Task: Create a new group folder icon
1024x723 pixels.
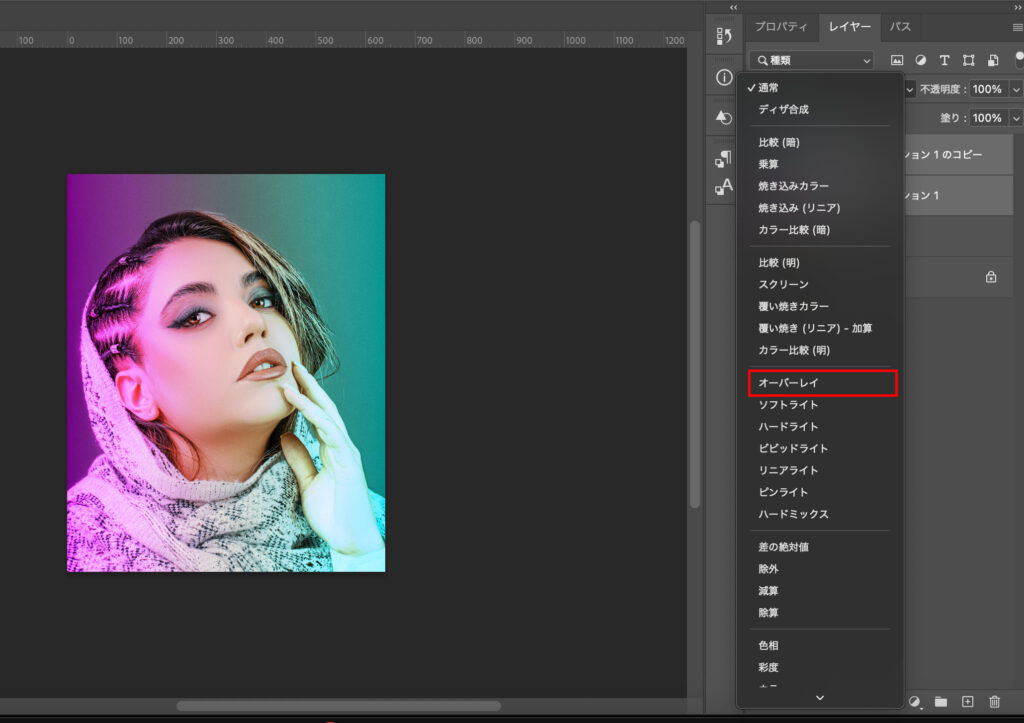Action: [x=941, y=702]
